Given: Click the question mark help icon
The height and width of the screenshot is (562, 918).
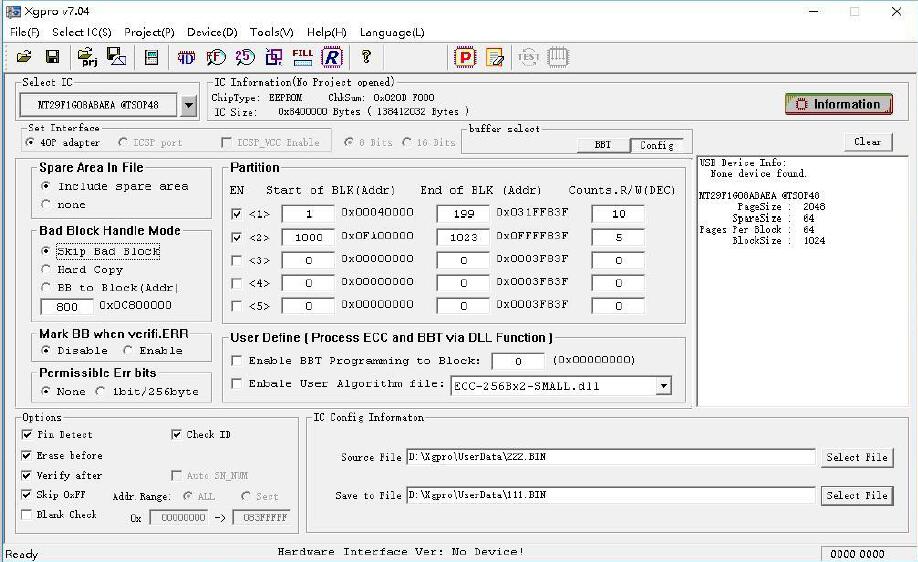Looking at the screenshot, I should point(366,57).
